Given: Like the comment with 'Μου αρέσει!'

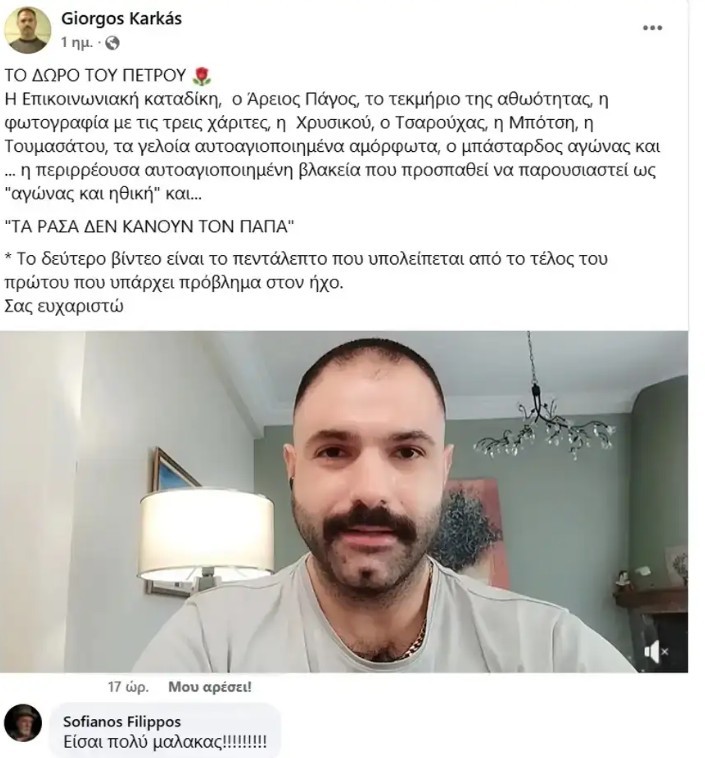Looking at the screenshot, I should pyautogui.click(x=210, y=687).
